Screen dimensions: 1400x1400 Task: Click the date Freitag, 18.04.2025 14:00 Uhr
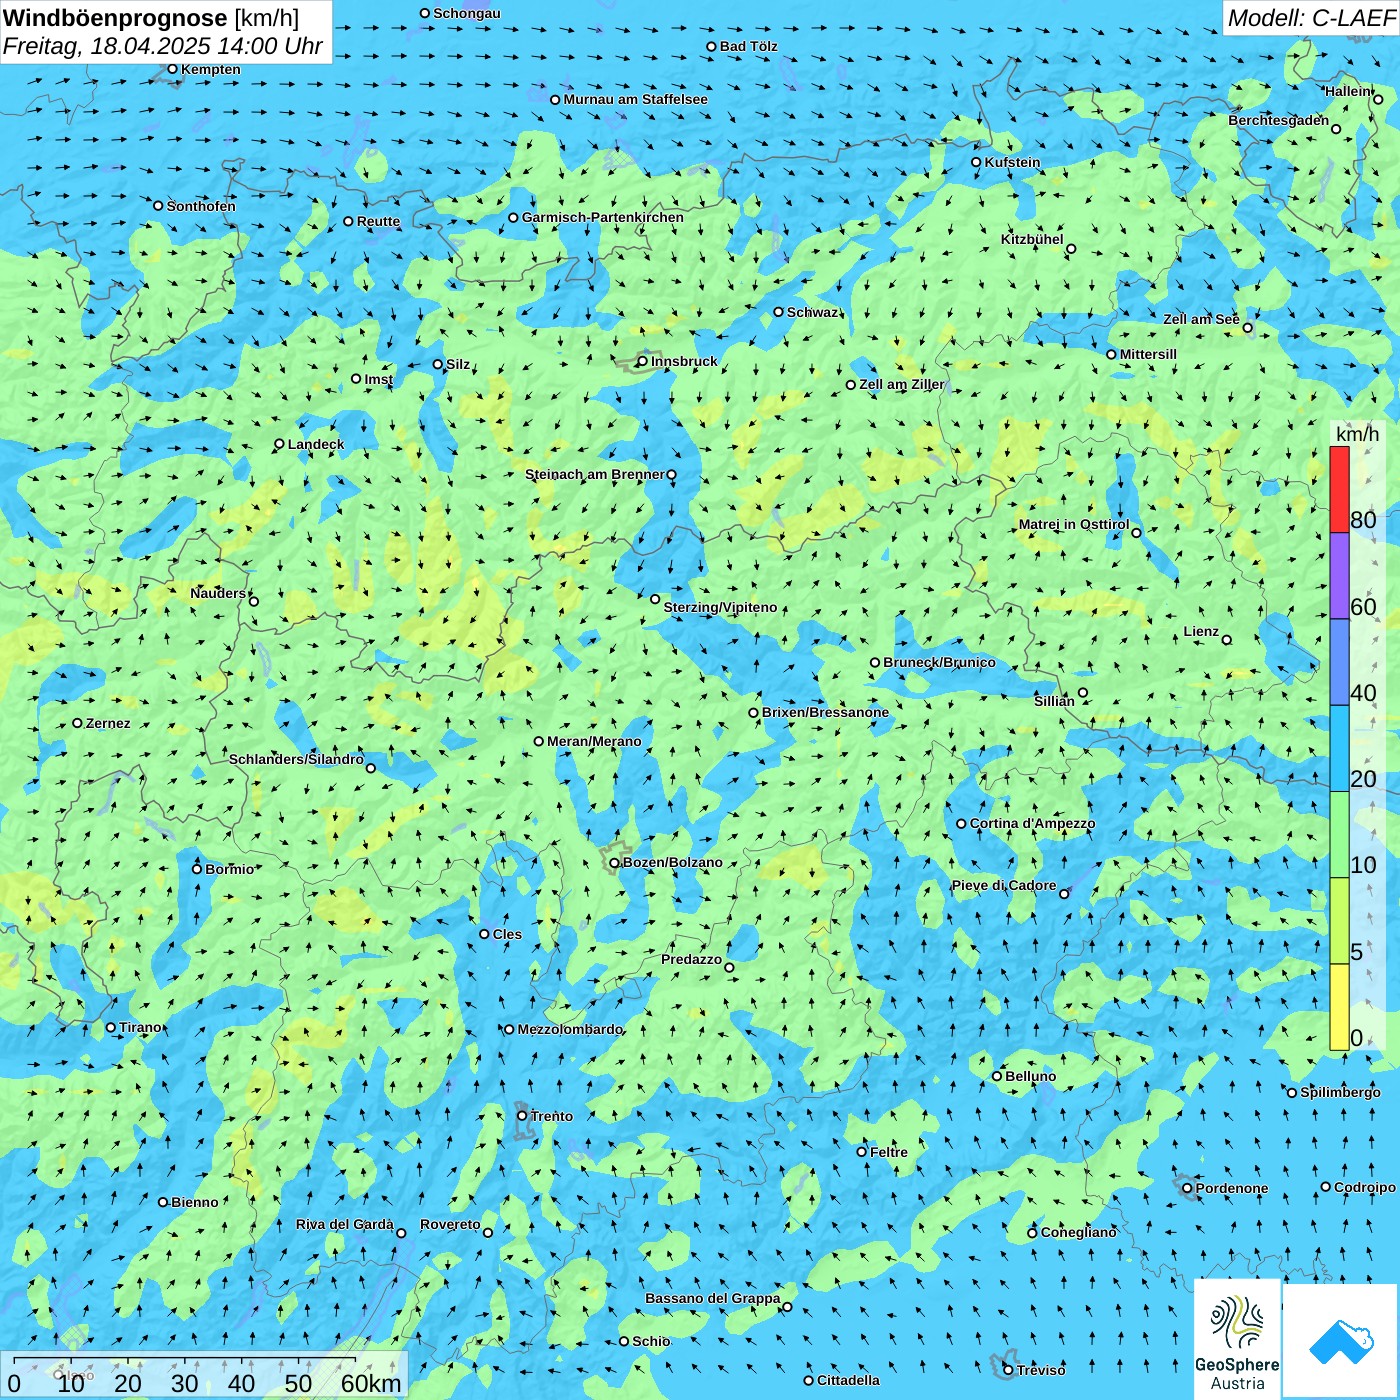click(163, 47)
